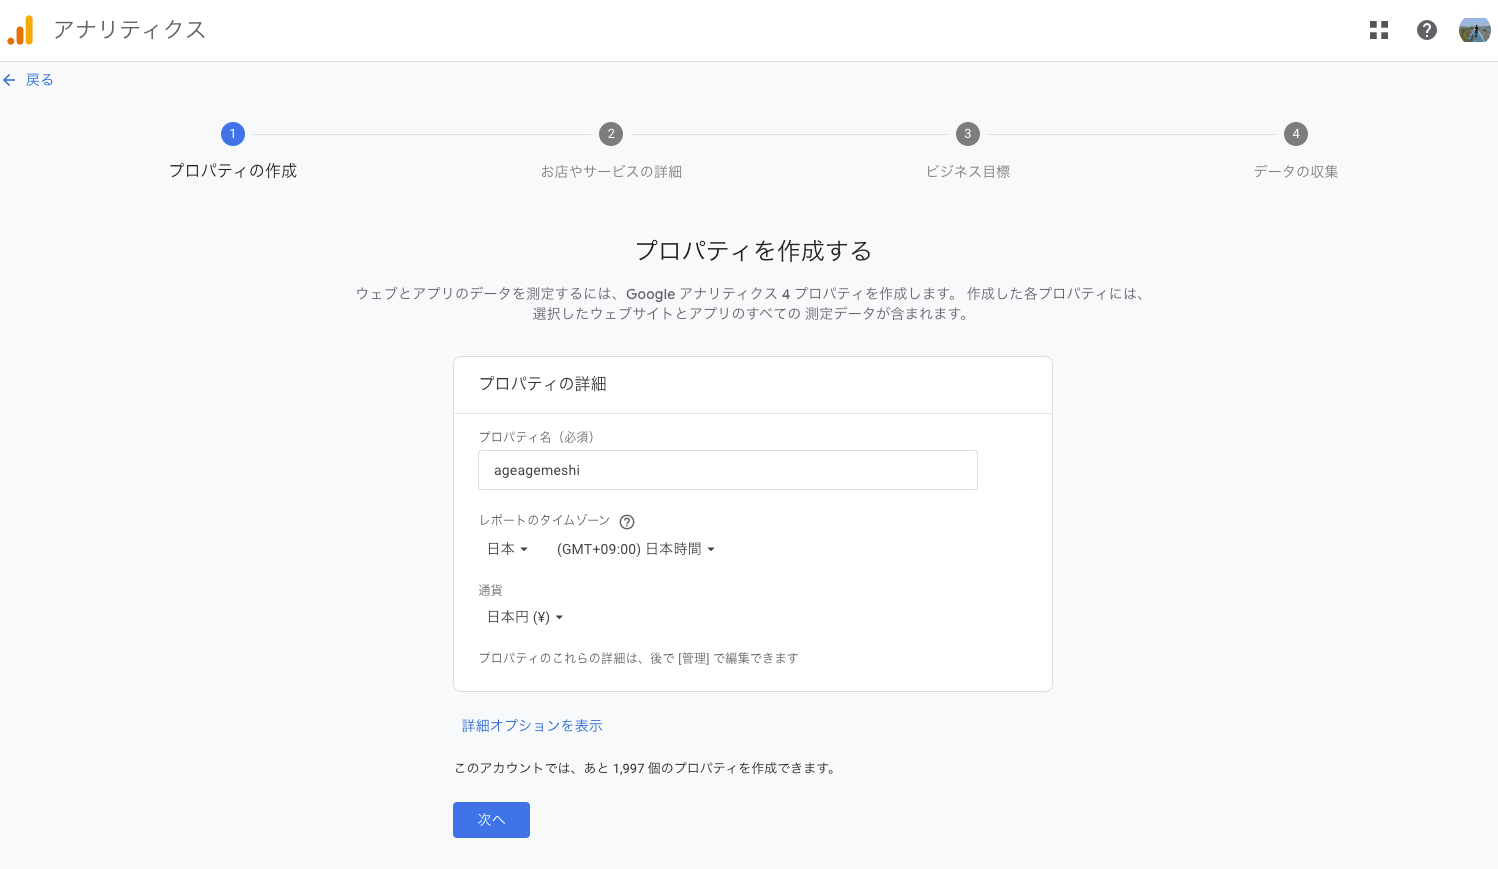Open the 日本 country dropdown
The image size is (1498, 869).
(506, 548)
